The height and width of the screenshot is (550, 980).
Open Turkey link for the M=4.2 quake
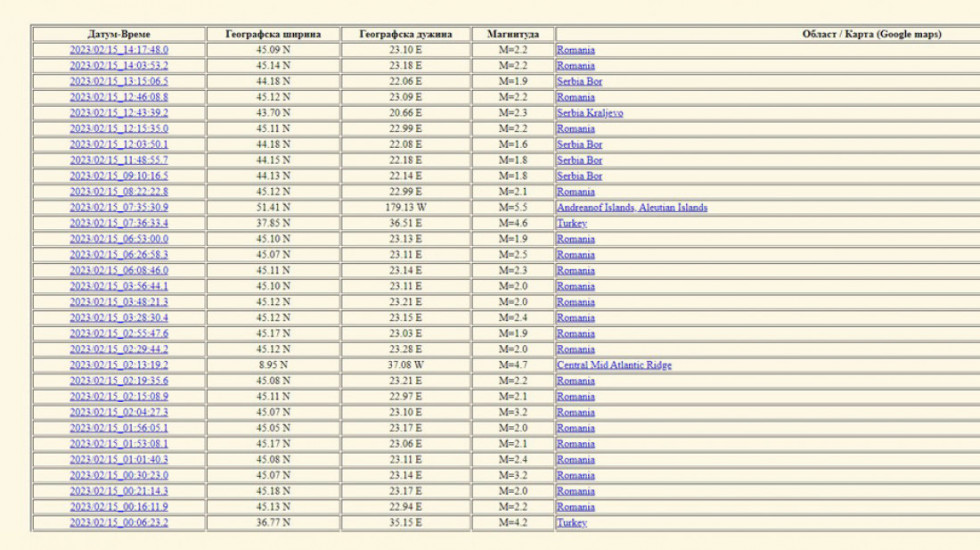(x=571, y=523)
